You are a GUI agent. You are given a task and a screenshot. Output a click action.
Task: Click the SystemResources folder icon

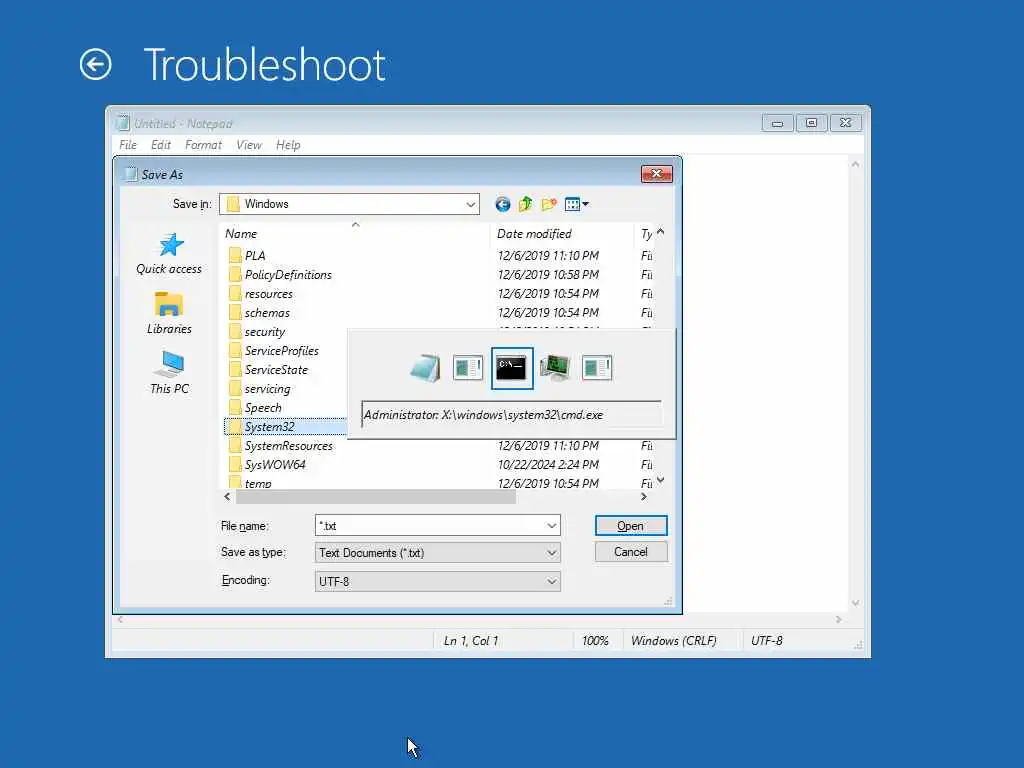(x=235, y=445)
